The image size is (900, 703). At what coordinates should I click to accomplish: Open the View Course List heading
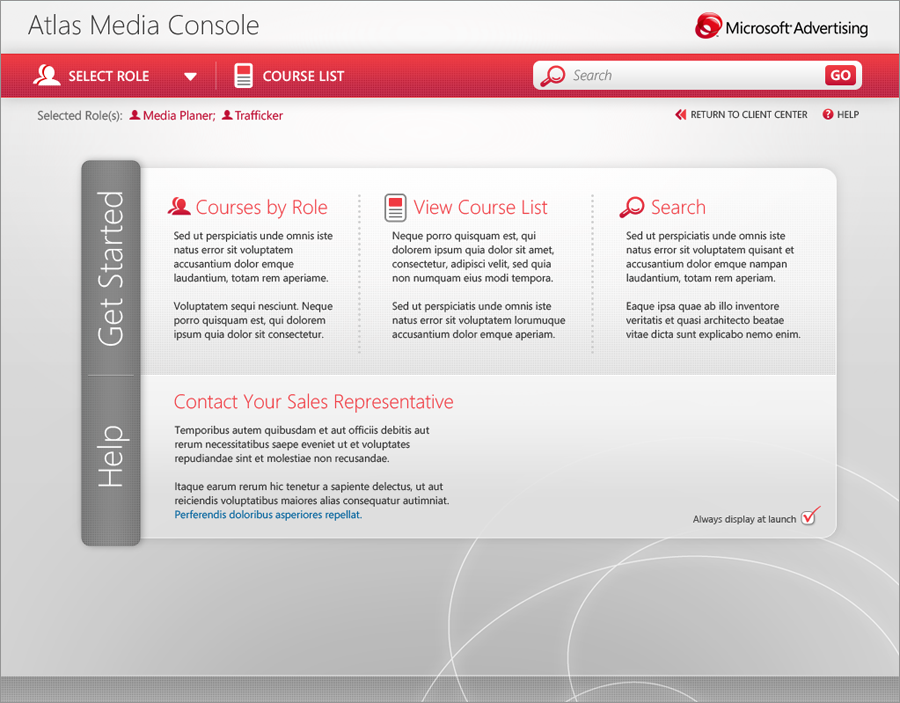pyautogui.click(x=480, y=207)
